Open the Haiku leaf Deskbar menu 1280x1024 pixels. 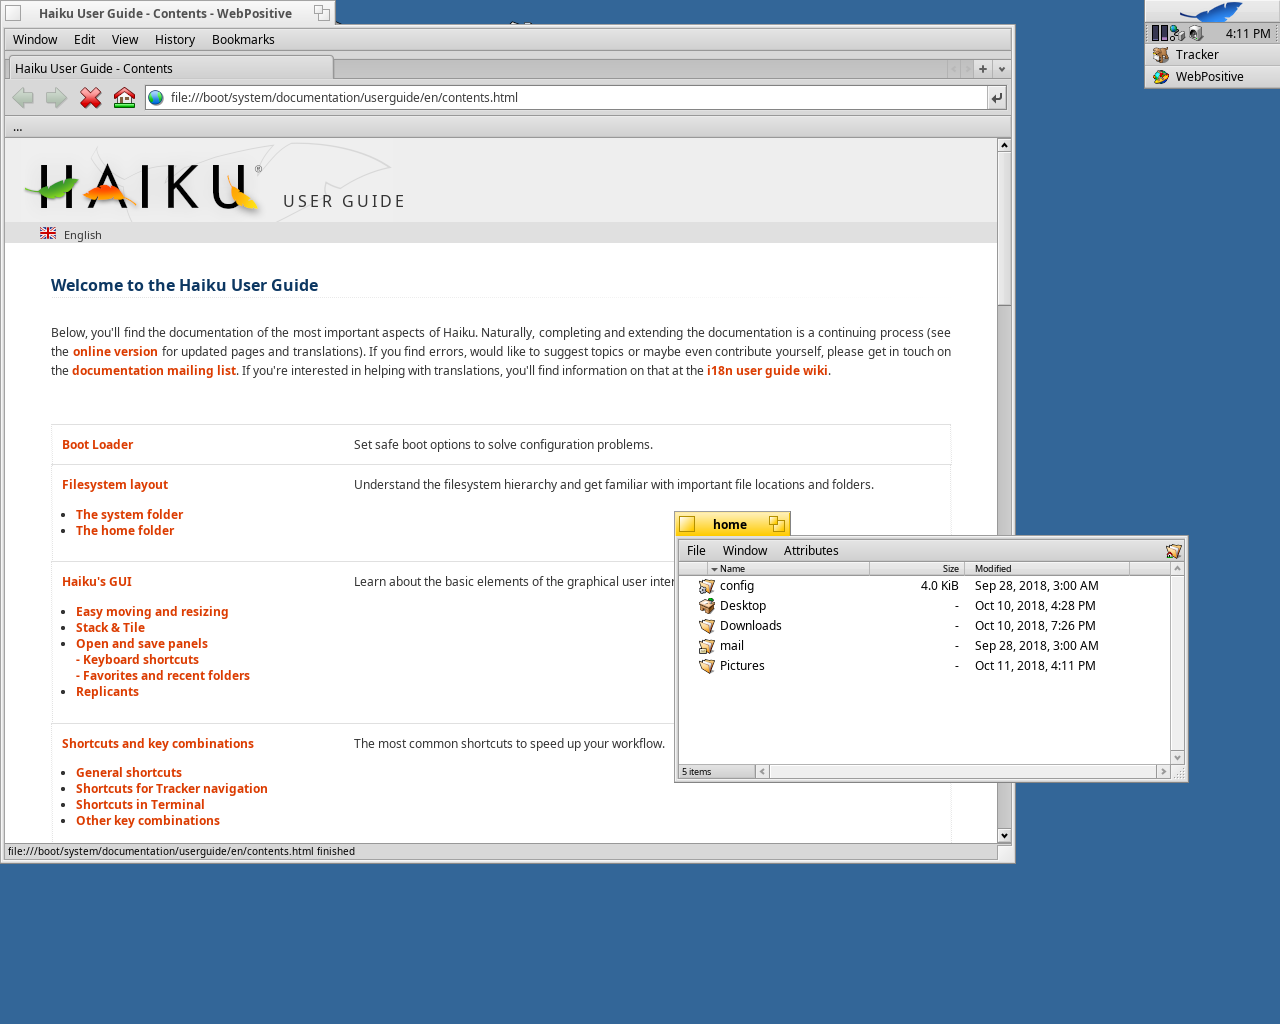[x=1212, y=12]
